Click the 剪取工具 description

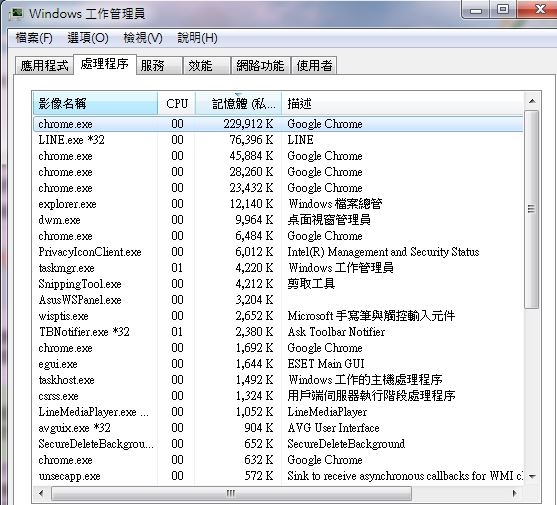[311, 284]
